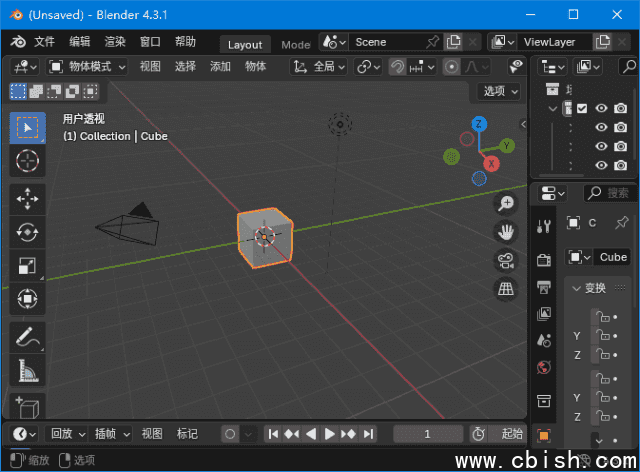The height and width of the screenshot is (472, 640).
Task: Select the extend selection mode icon
Action: (36, 91)
